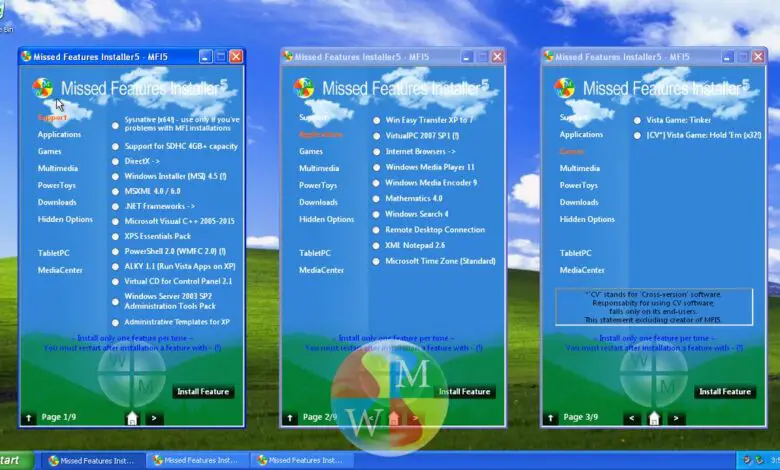Select Microsoft Time Zone (Standard) option
The image size is (780, 470).
coord(377,262)
